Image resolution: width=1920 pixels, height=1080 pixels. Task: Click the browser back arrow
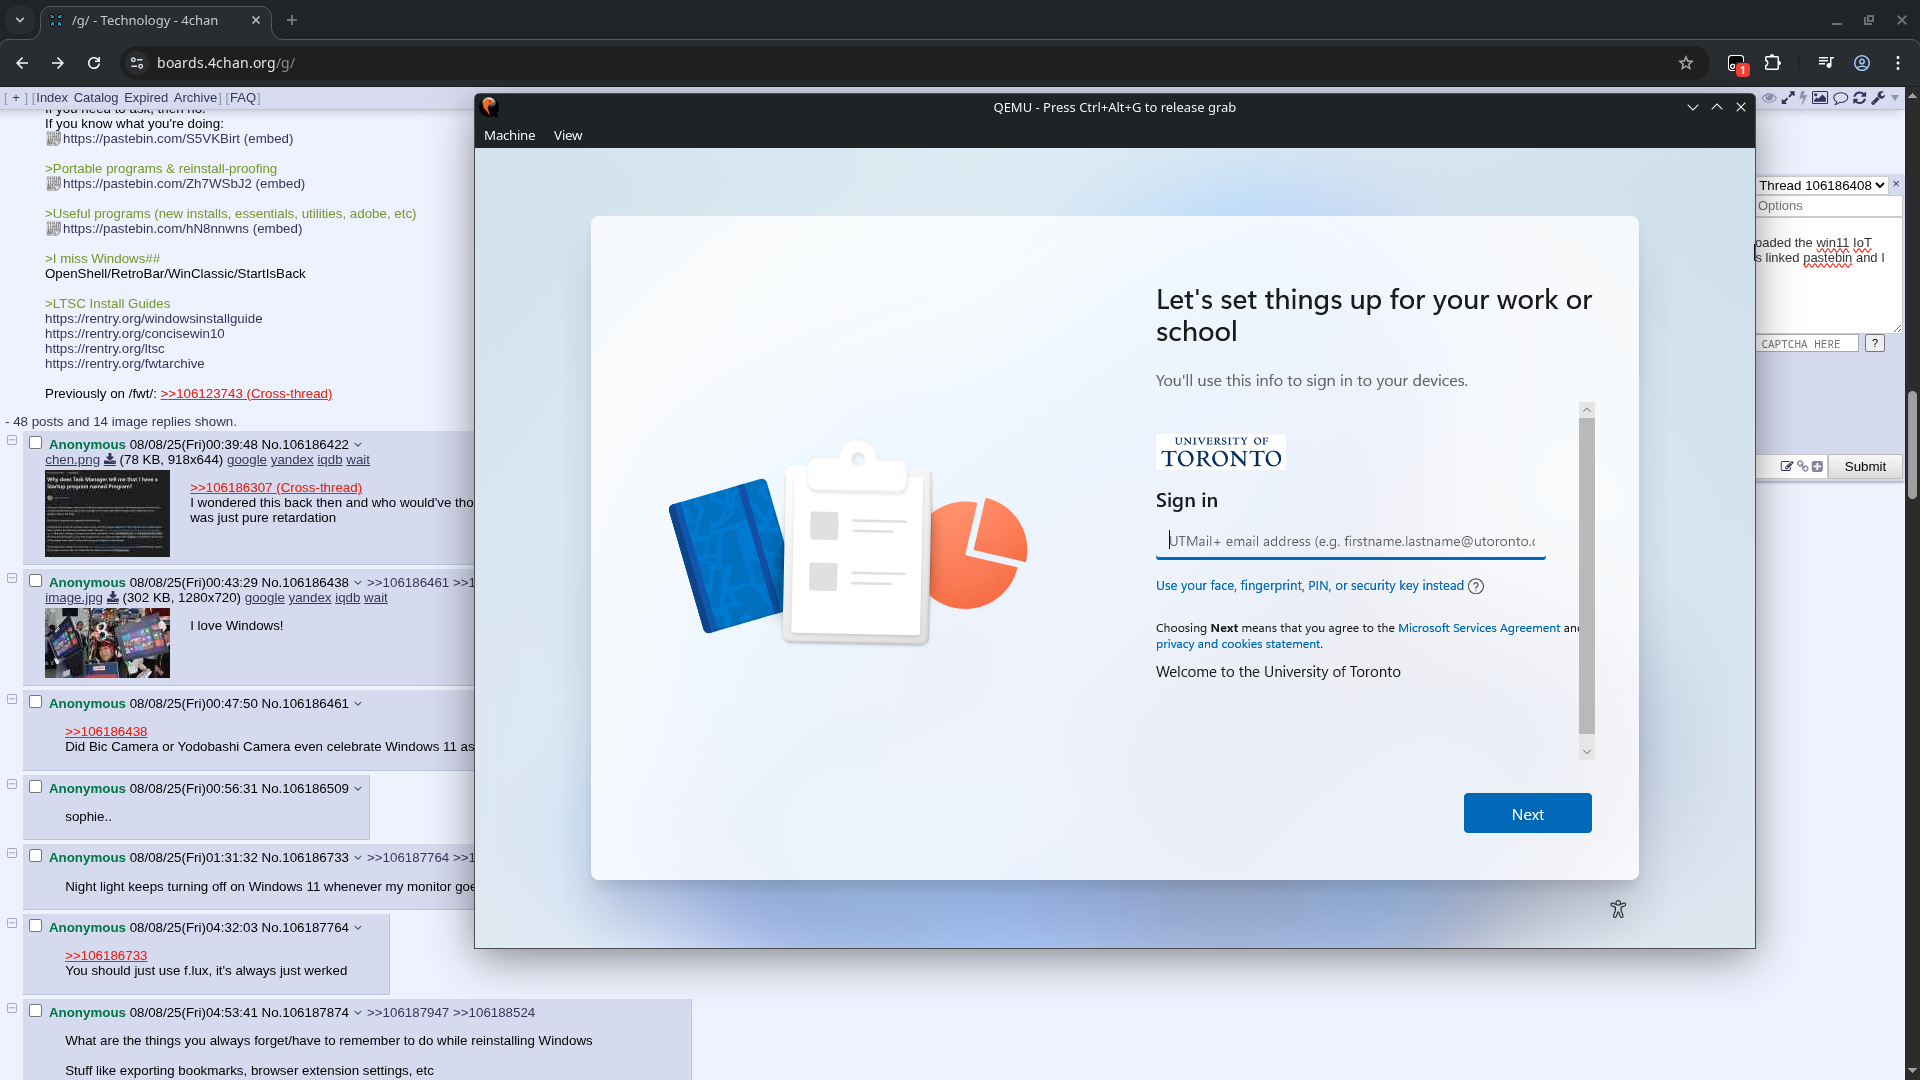[x=22, y=63]
